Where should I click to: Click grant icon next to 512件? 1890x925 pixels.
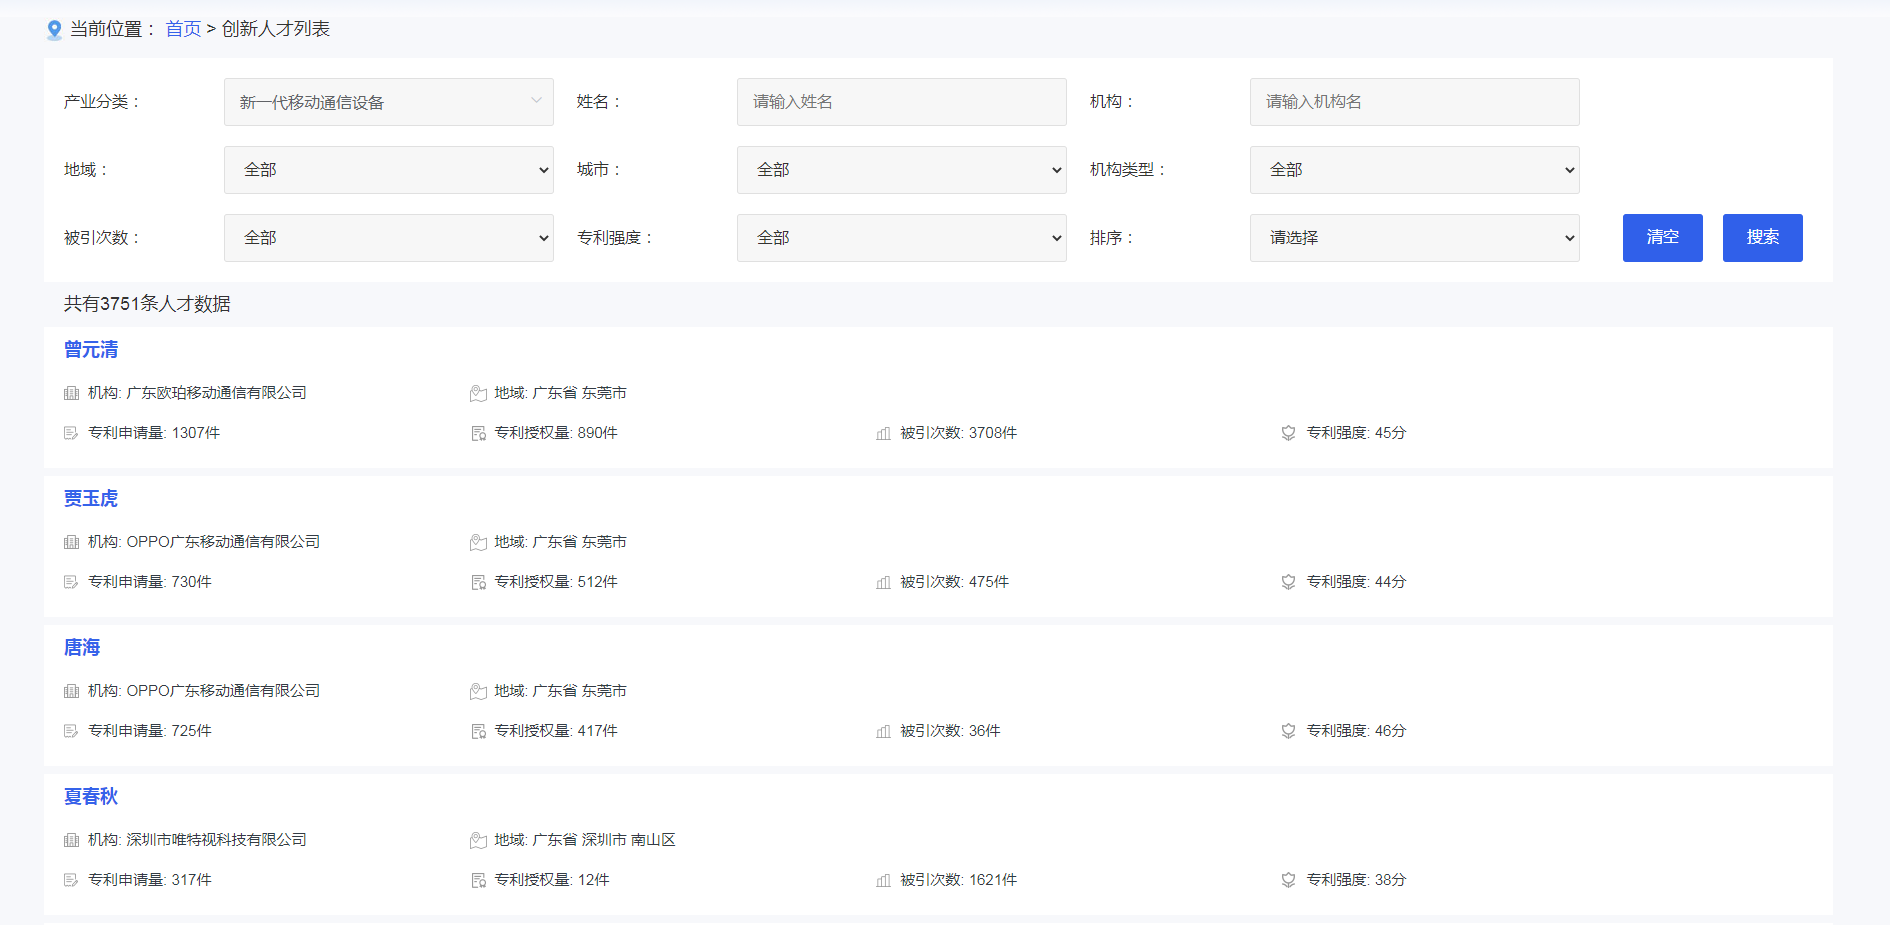478,583
